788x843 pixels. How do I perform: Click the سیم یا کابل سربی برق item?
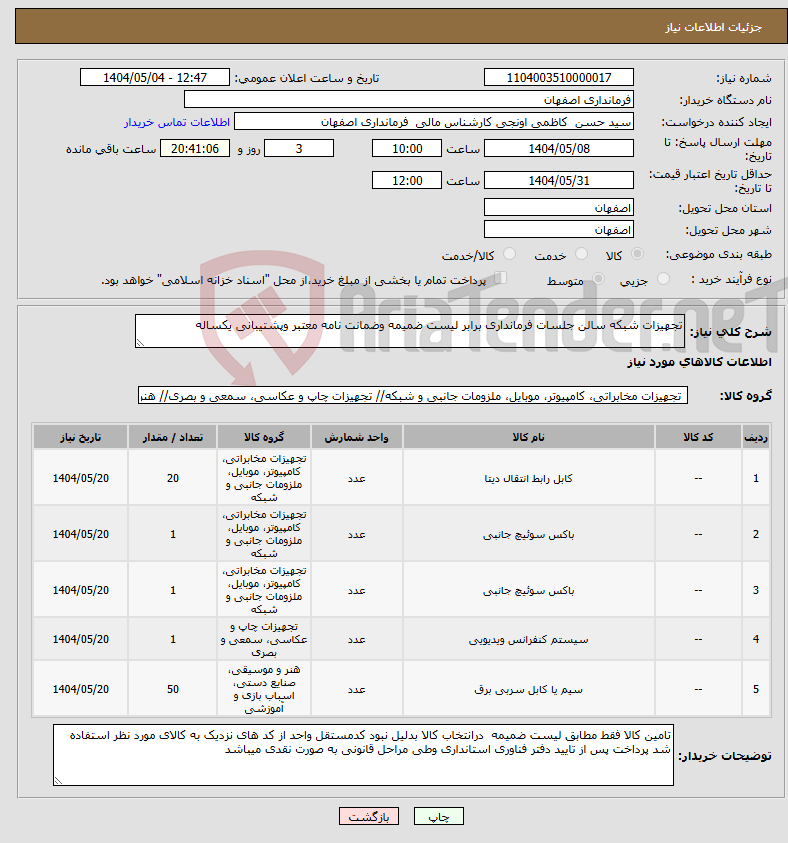pos(528,689)
